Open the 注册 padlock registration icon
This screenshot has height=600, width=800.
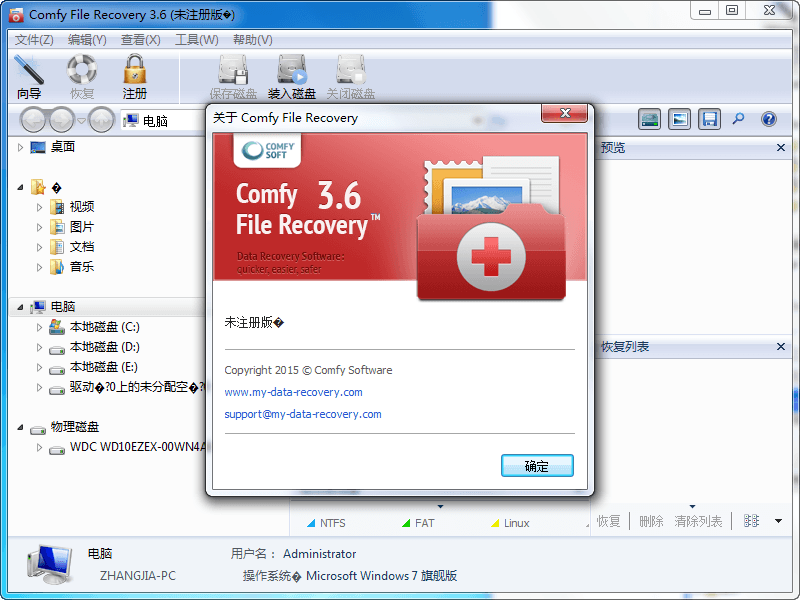coord(135,77)
